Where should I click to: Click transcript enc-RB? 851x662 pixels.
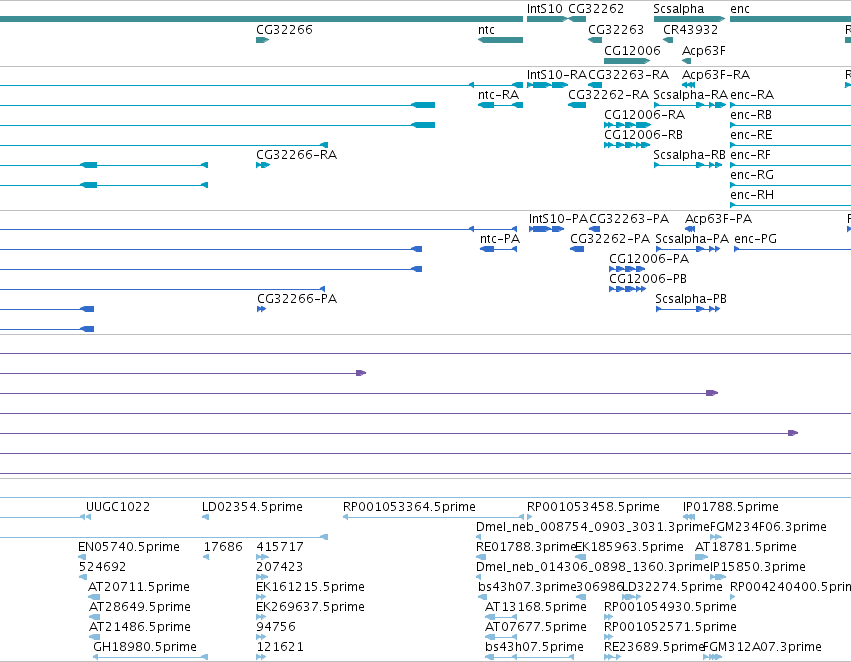coord(751,114)
